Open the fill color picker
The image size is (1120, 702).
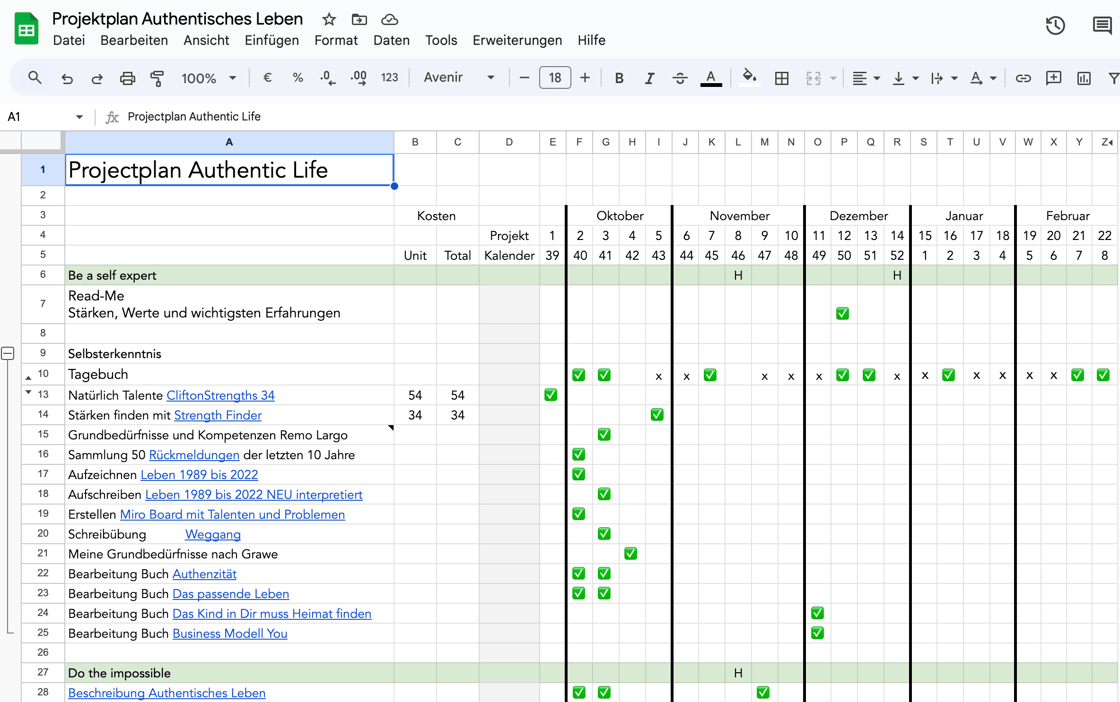point(749,78)
